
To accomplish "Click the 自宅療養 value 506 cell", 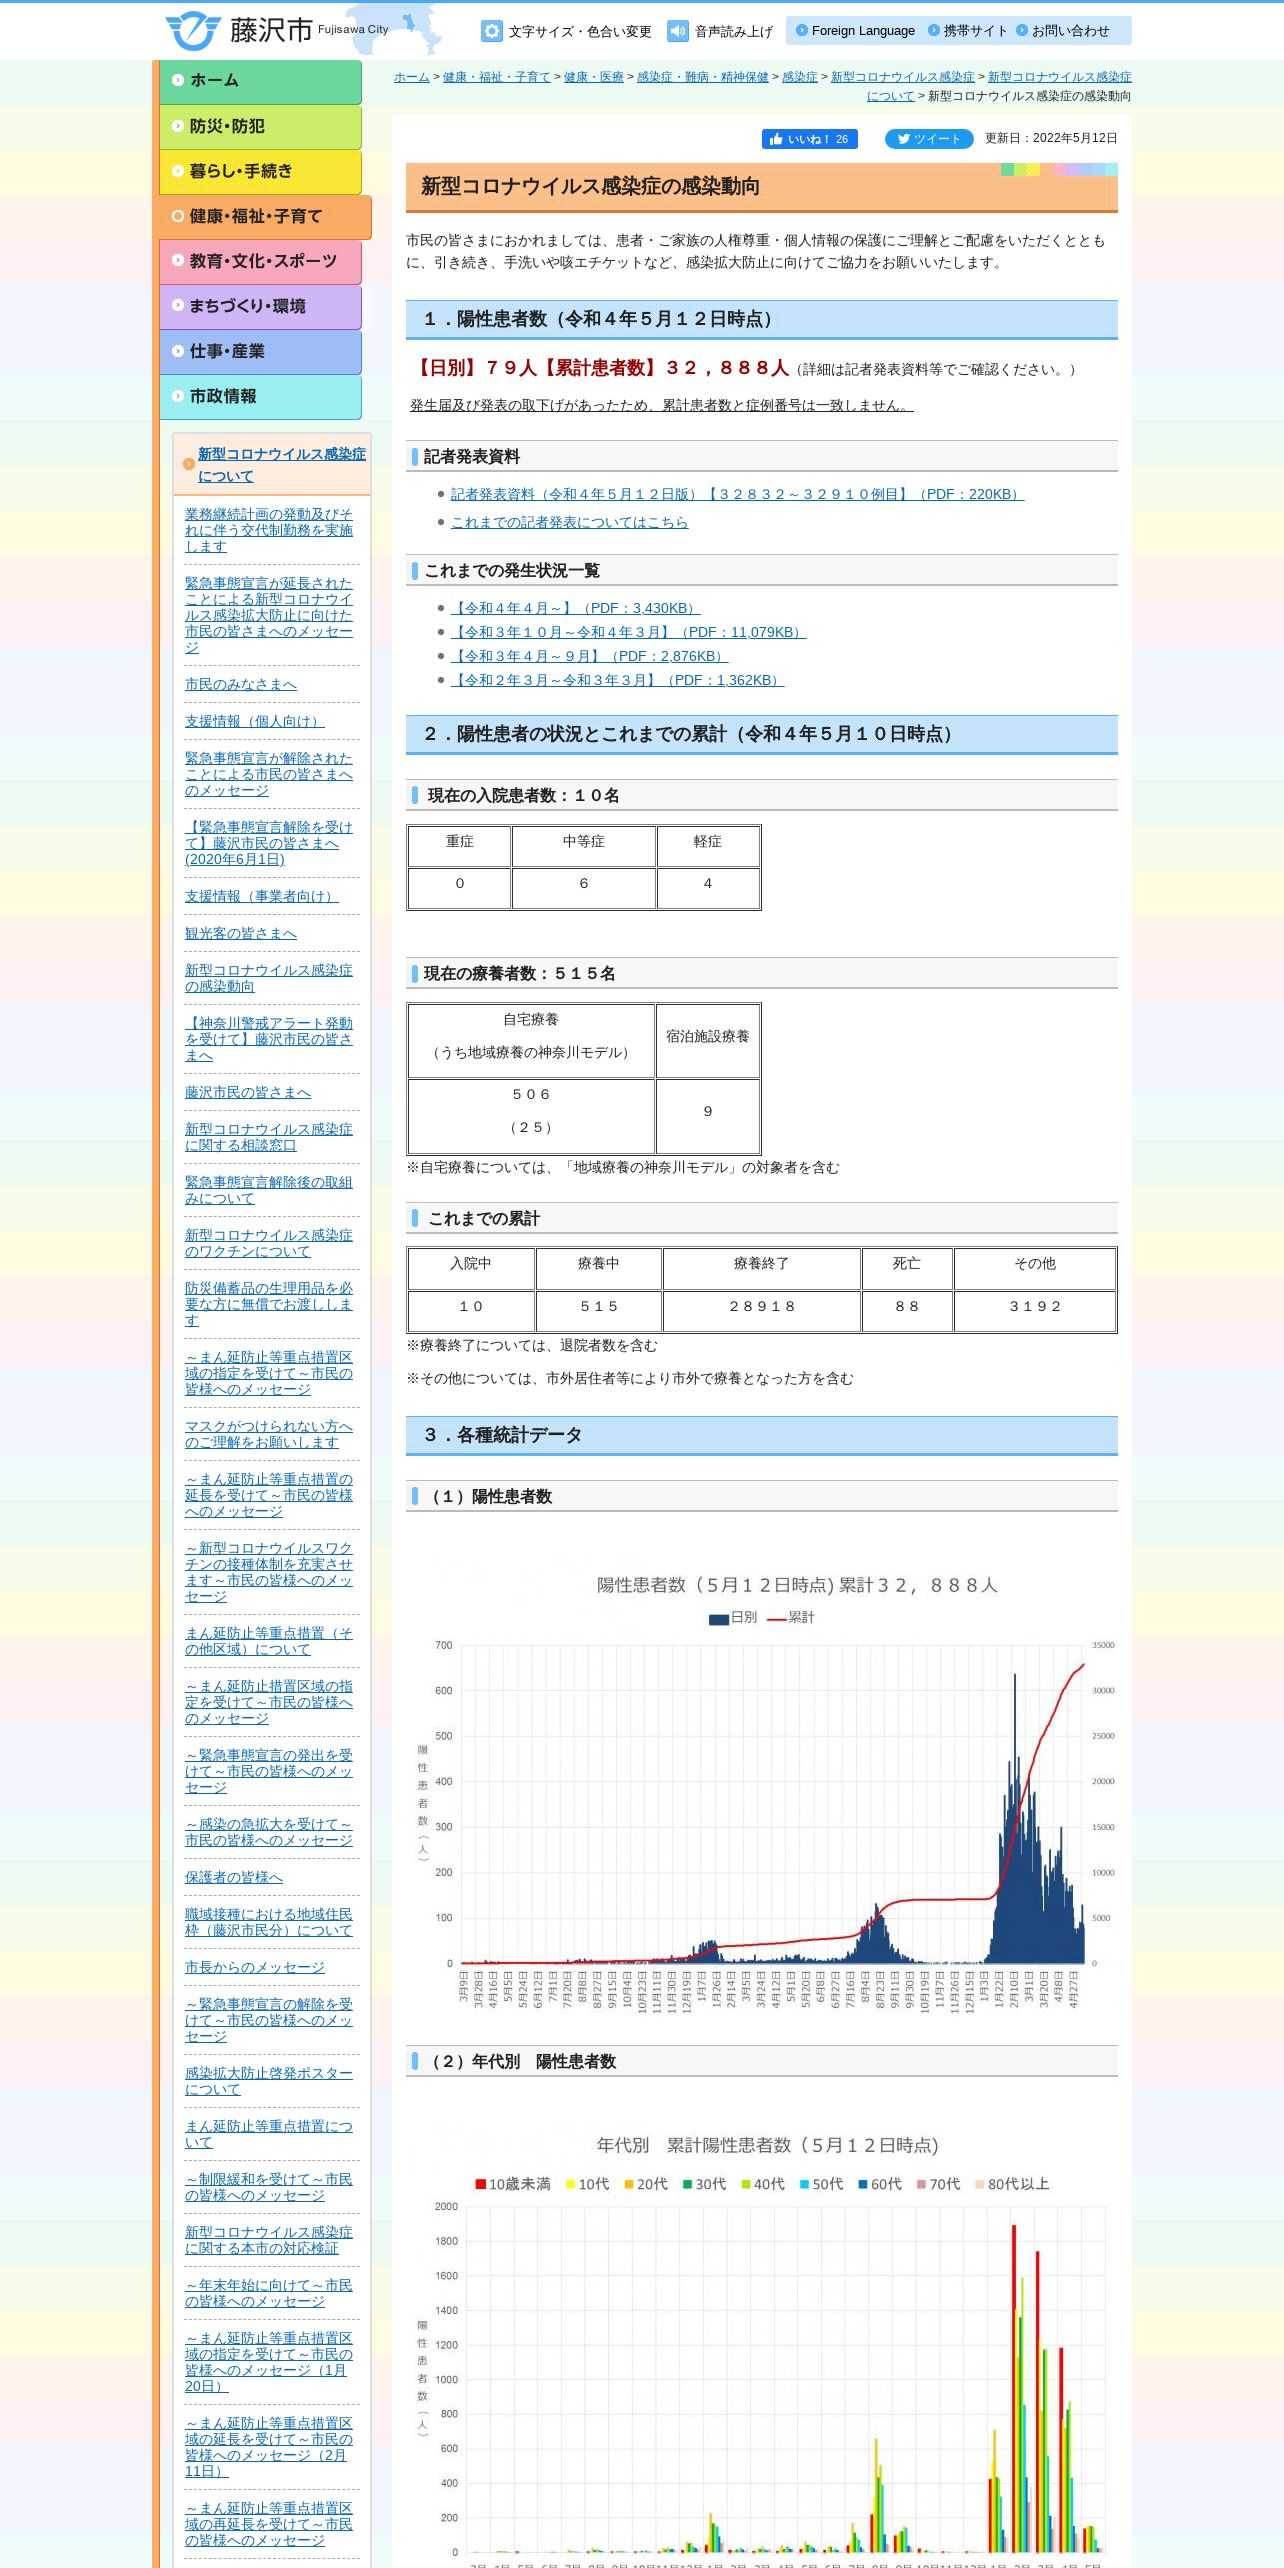I will point(531,1116).
